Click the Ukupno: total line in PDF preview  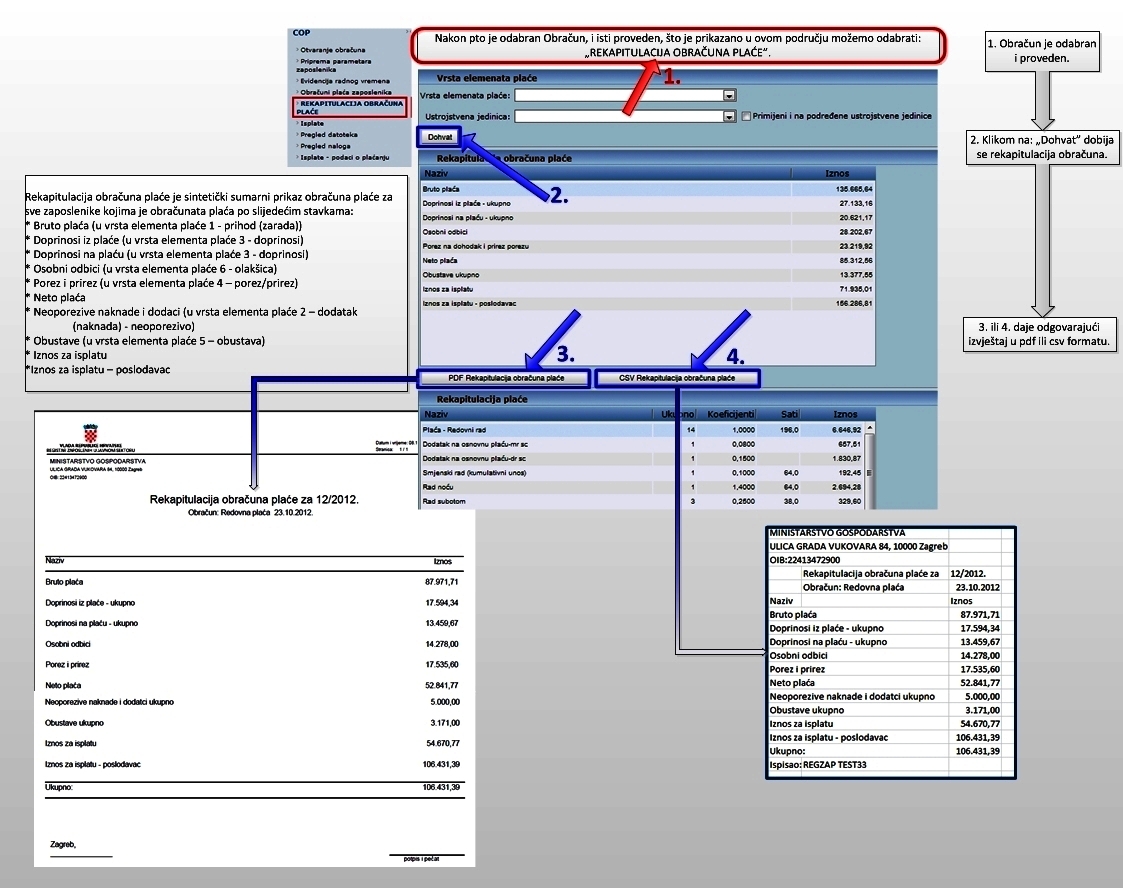[254, 787]
